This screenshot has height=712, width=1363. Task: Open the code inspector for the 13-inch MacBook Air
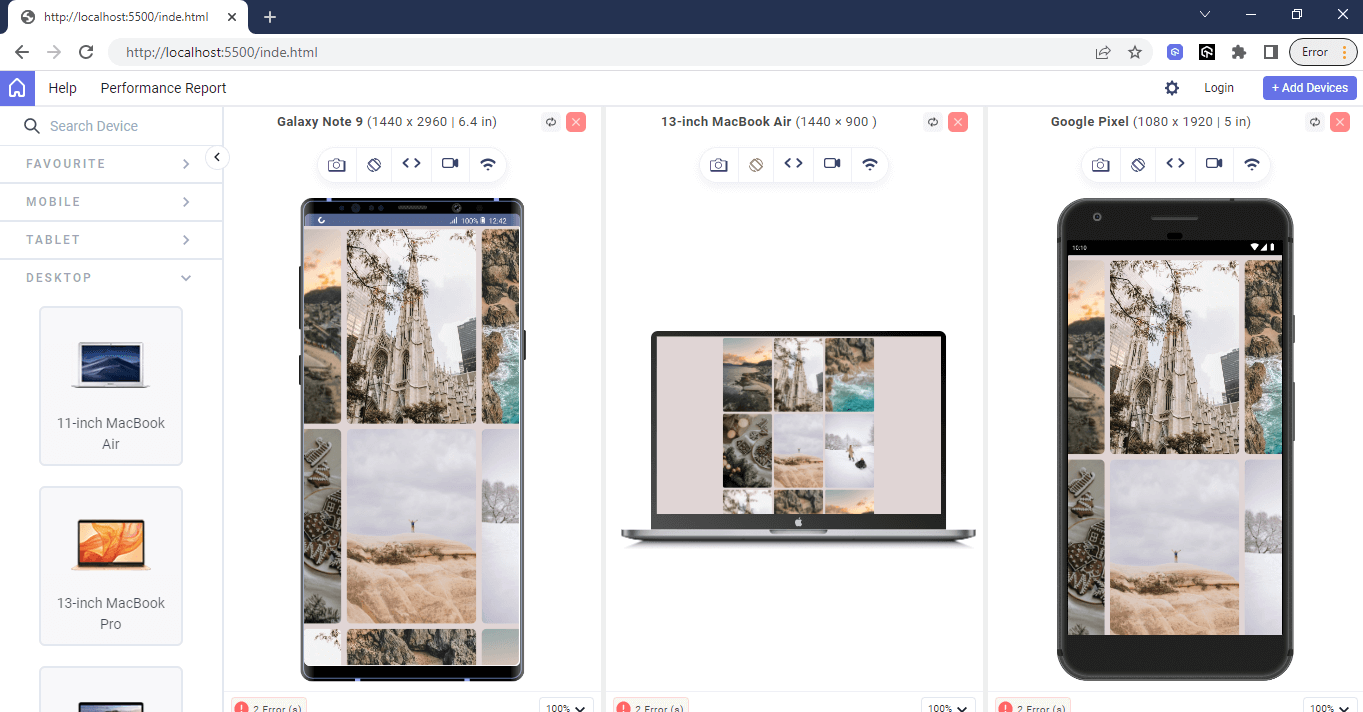pos(793,164)
